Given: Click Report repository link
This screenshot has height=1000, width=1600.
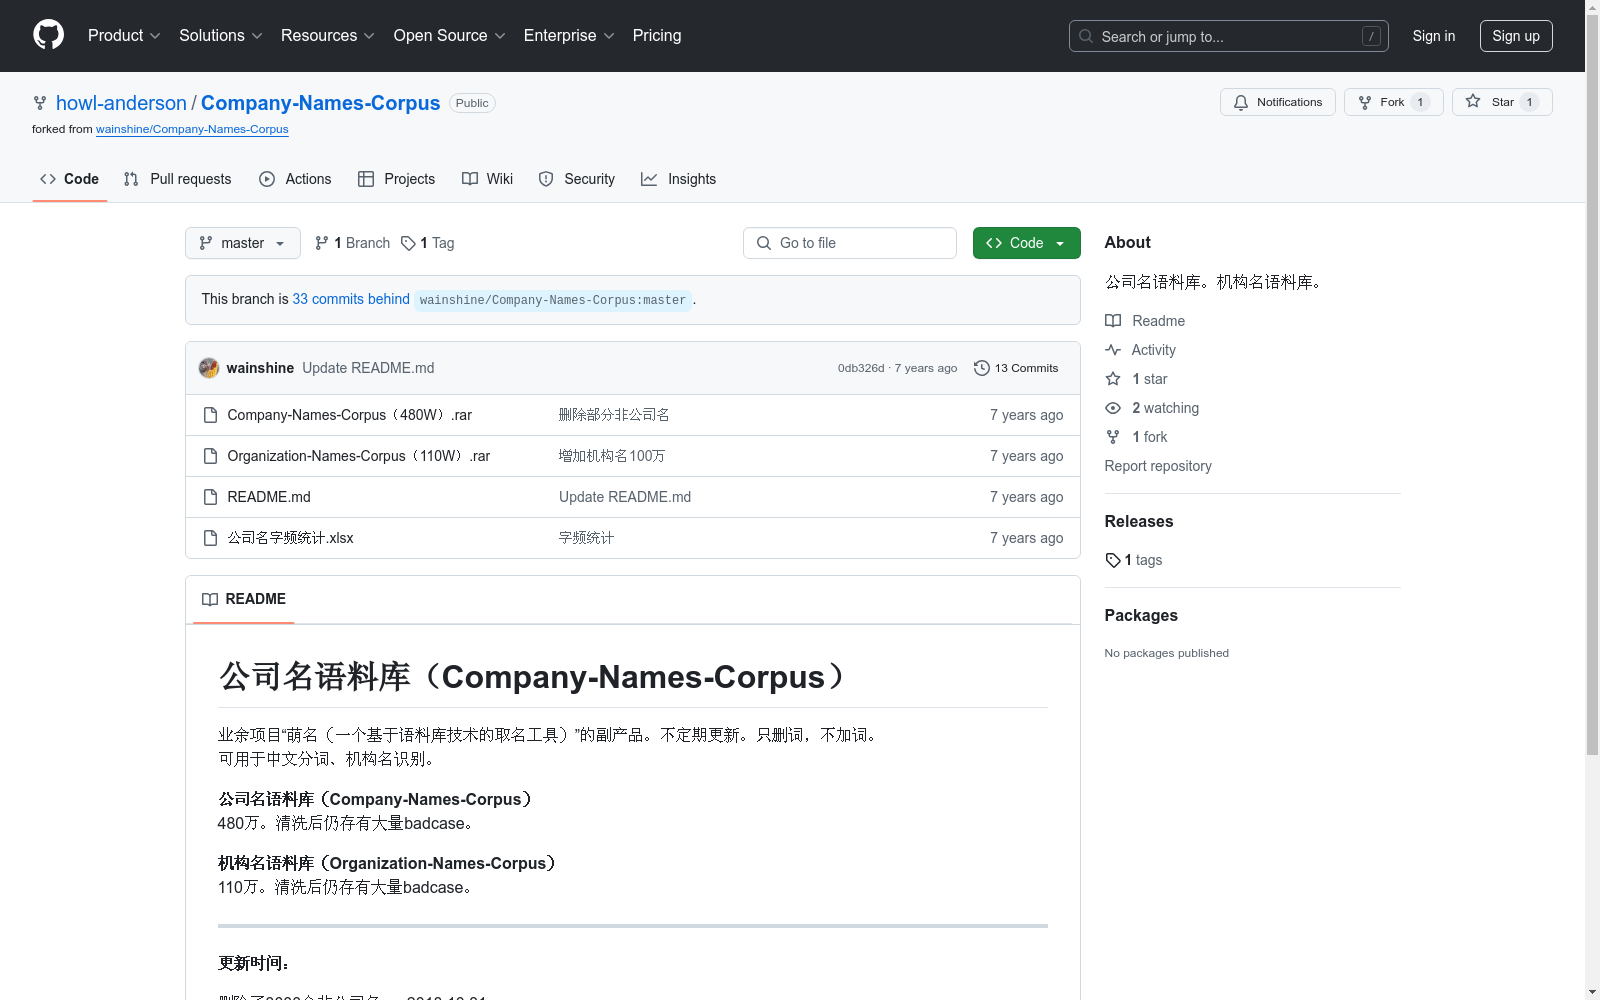Looking at the screenshot, I should point(1158,466).
